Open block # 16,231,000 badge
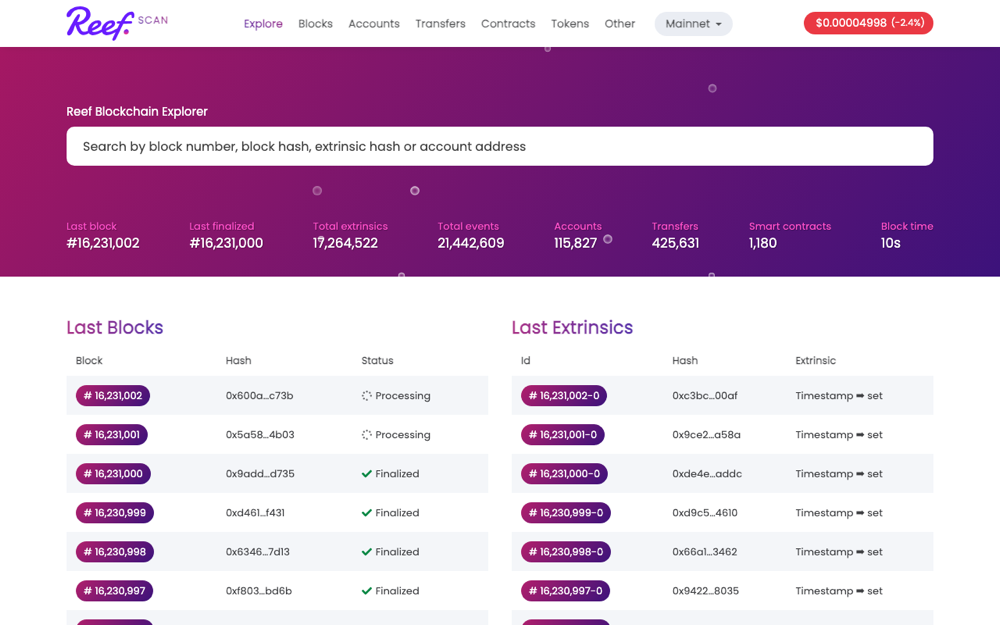Screen dimensions: 1000x625 (113, 473)
